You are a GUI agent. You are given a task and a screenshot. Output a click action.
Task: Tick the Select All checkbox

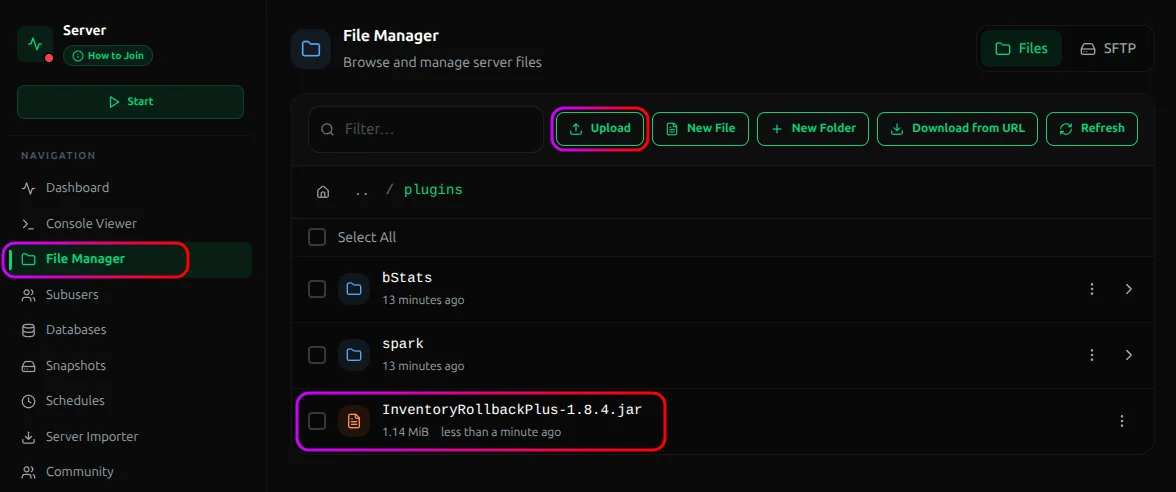(x=317, y=237)
